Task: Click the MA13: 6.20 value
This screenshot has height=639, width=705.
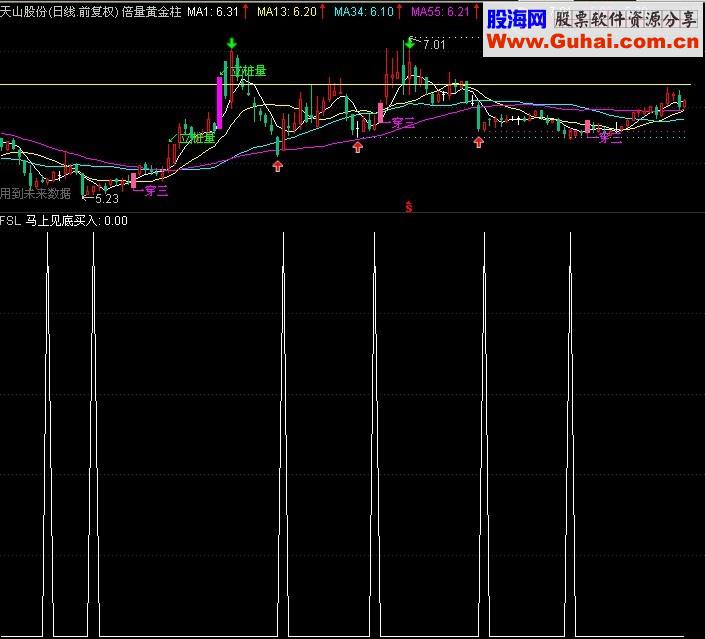Action: tap(287, 12)
